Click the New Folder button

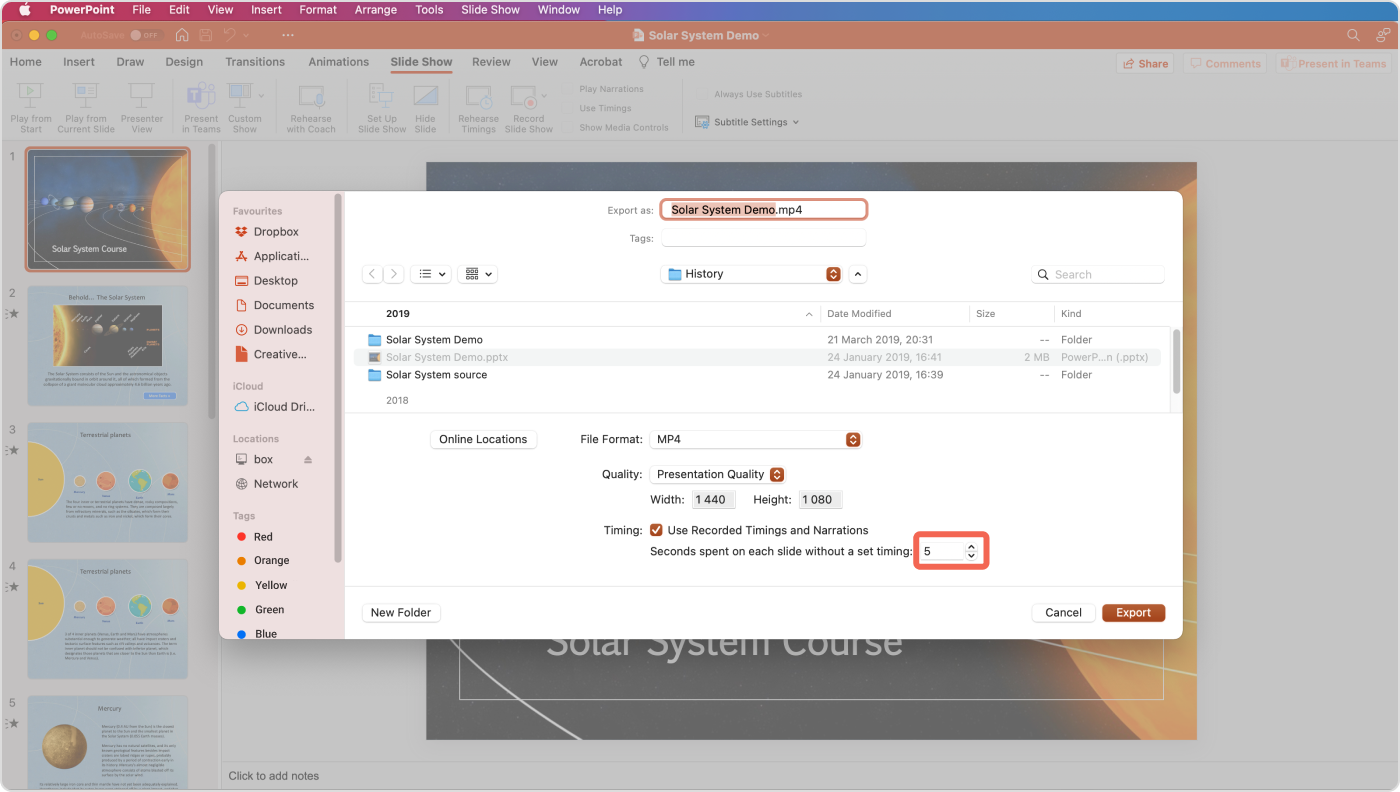(x=401, y=613)
